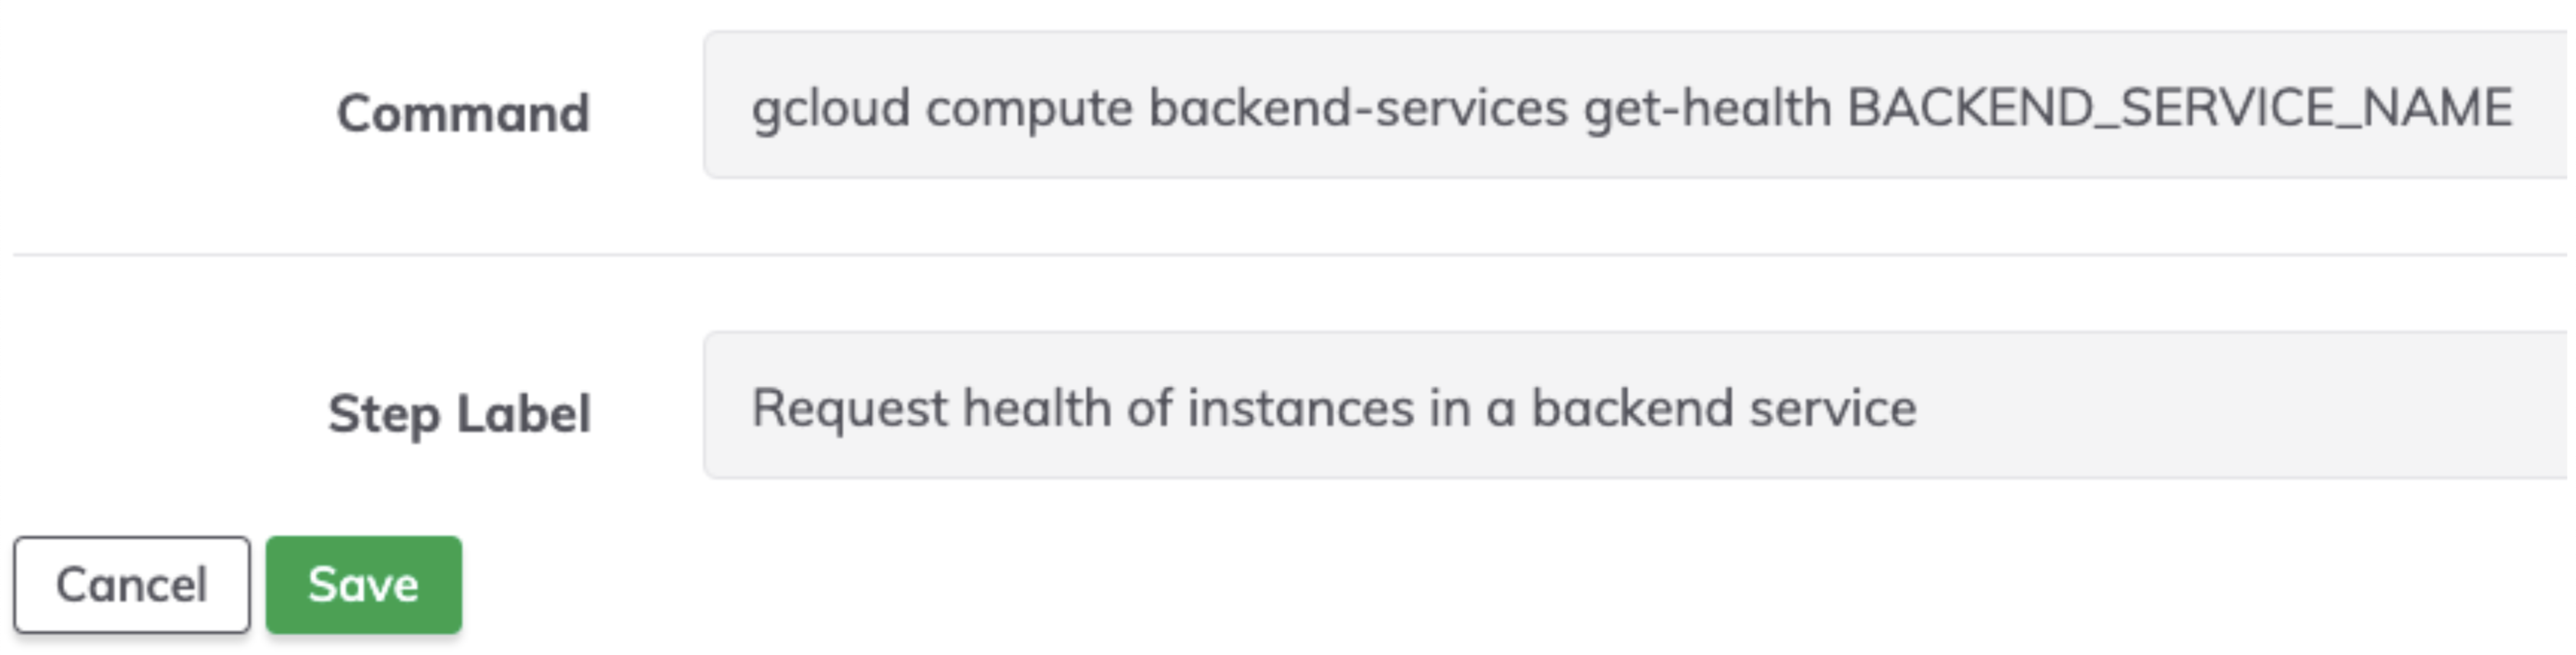Image resolution: width=2576 pixels, height=655 pixels.
Task: Place cursor on BACKEND_SERVICE_NAME in command
Action: (x=2179, y=108)
